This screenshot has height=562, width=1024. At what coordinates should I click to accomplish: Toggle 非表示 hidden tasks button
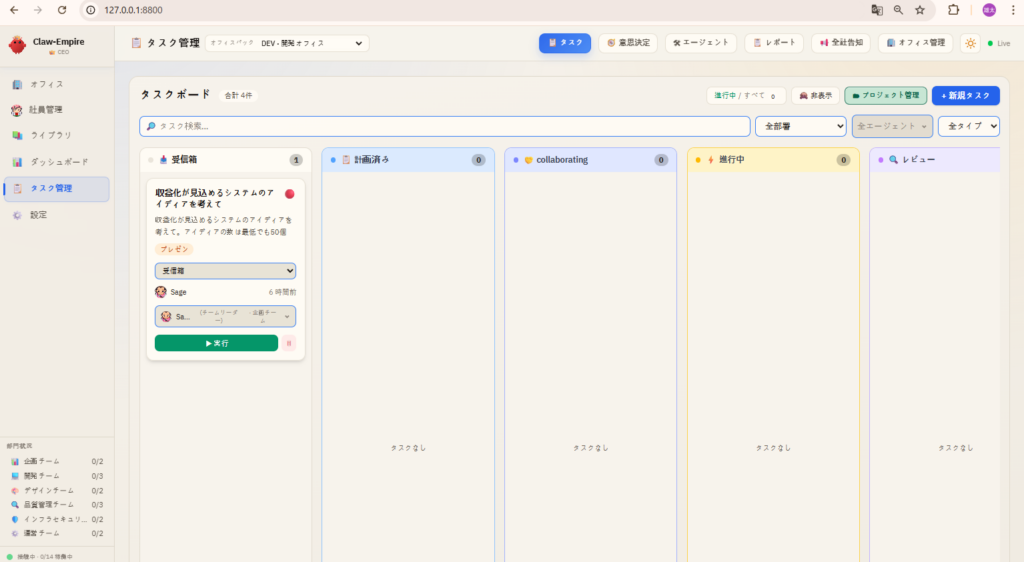[815, 96]
